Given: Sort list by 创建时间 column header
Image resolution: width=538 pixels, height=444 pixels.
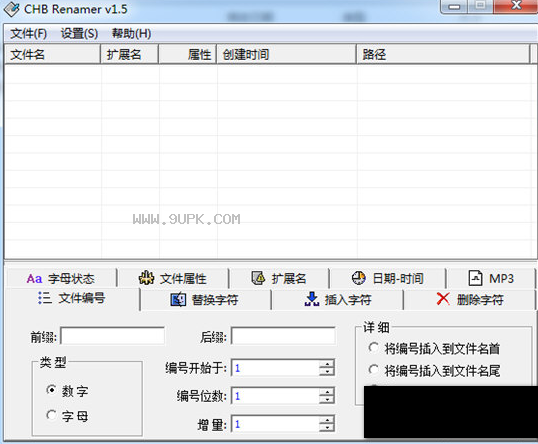Looking at the screenshot, I should coord(286,54).
